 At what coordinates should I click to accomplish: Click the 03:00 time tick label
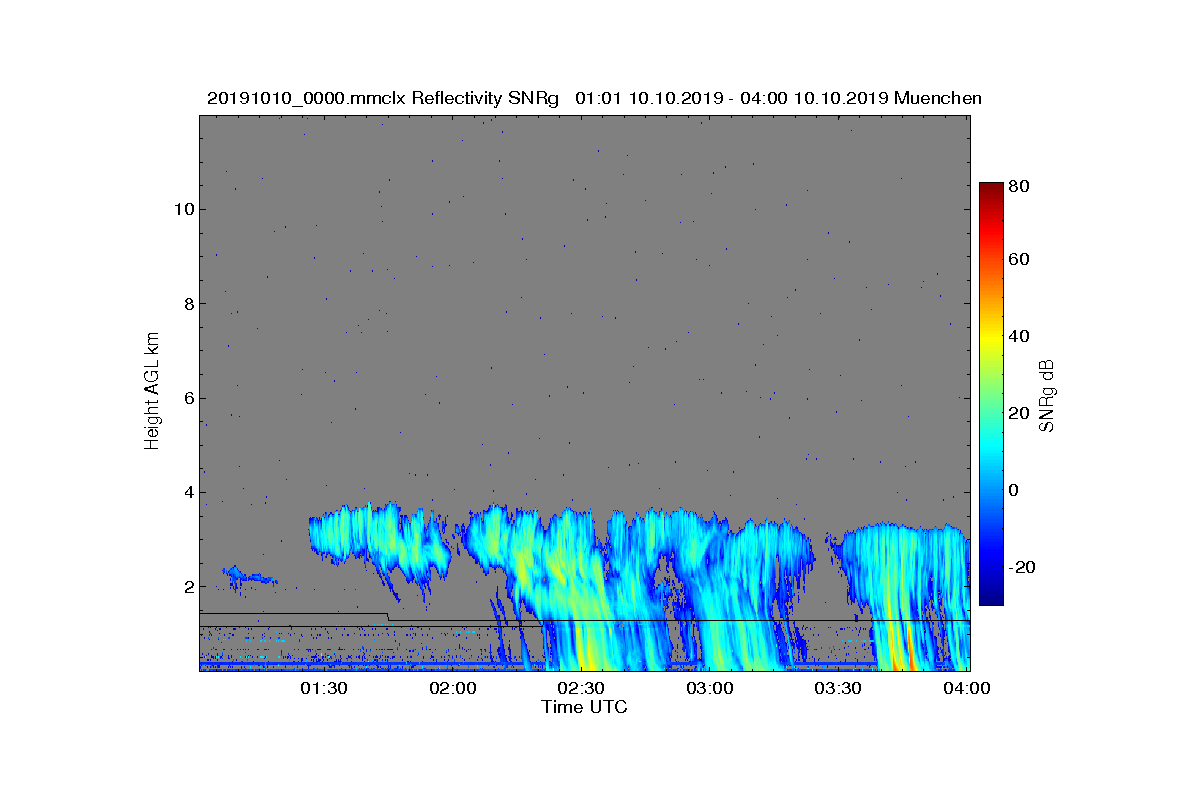tap(710, 688)
